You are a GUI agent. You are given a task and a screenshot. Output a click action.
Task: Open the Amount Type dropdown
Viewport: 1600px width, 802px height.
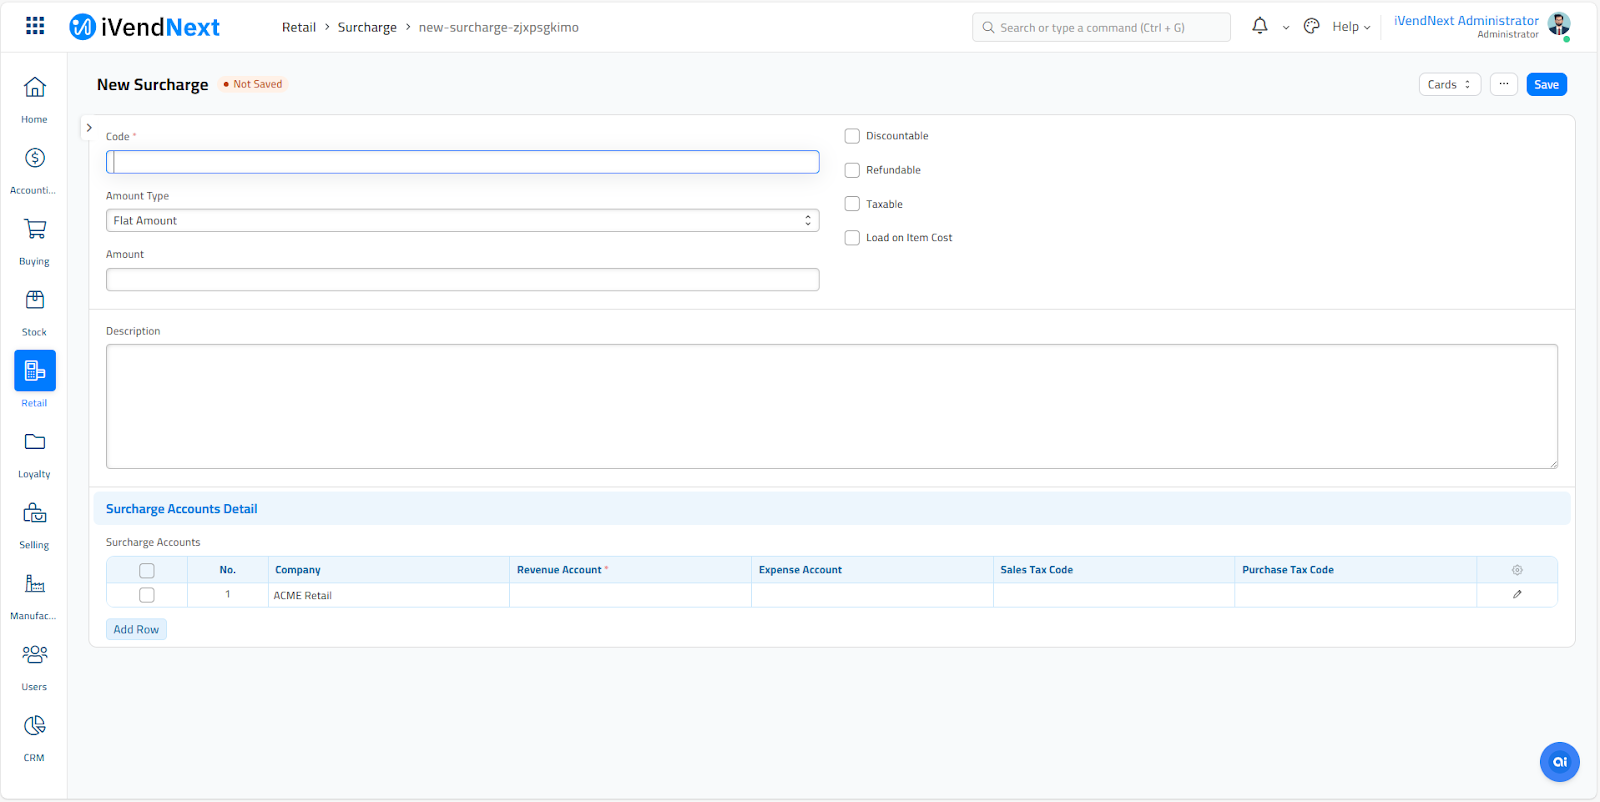point(462,221)
